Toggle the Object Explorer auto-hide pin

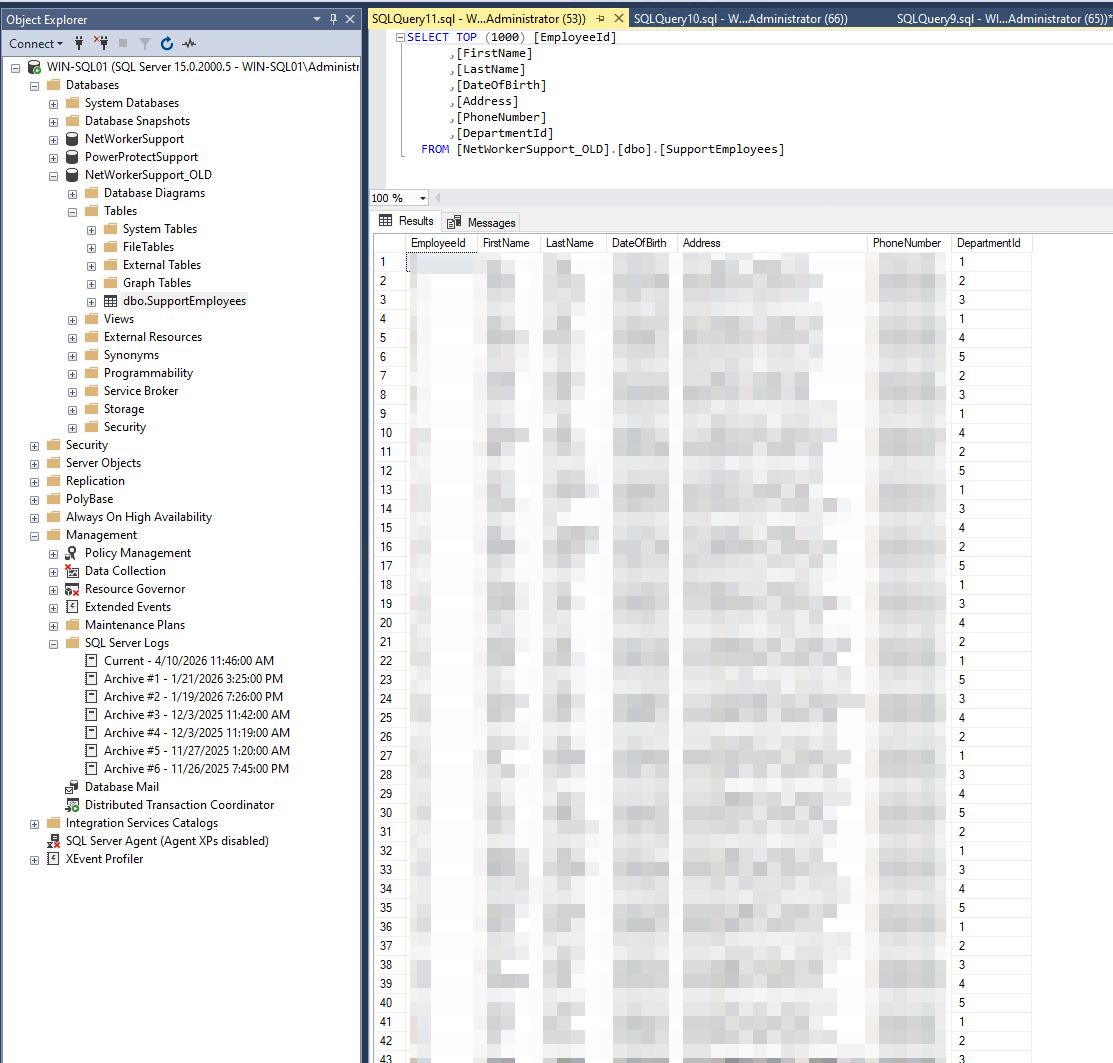pyautogui.click(x=333, y=18)
